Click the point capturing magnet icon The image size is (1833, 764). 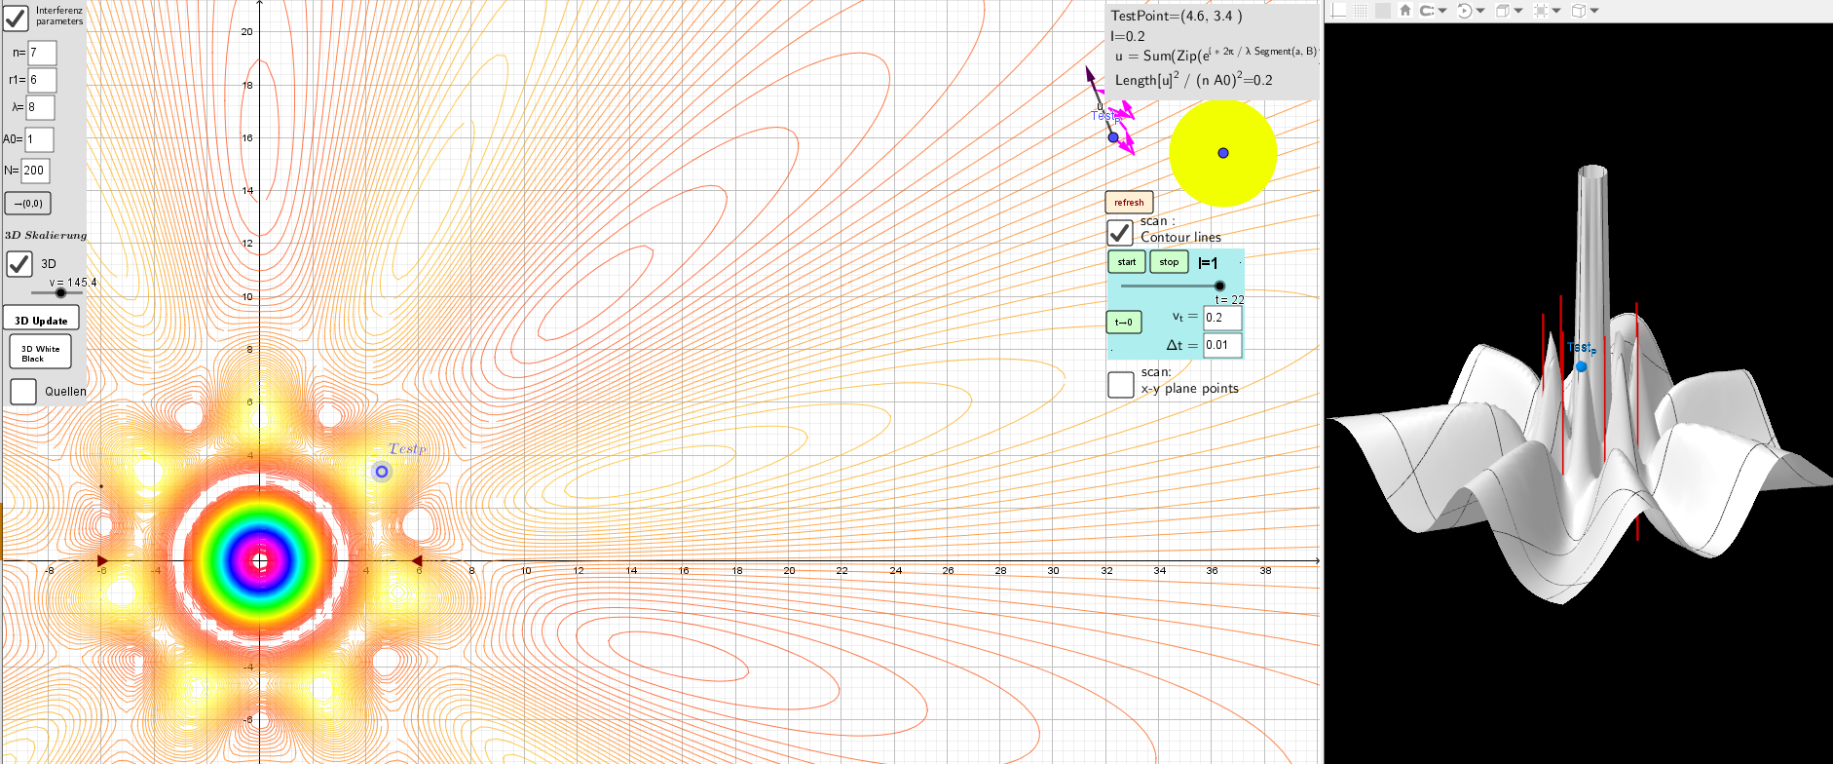pos(1427,10)
